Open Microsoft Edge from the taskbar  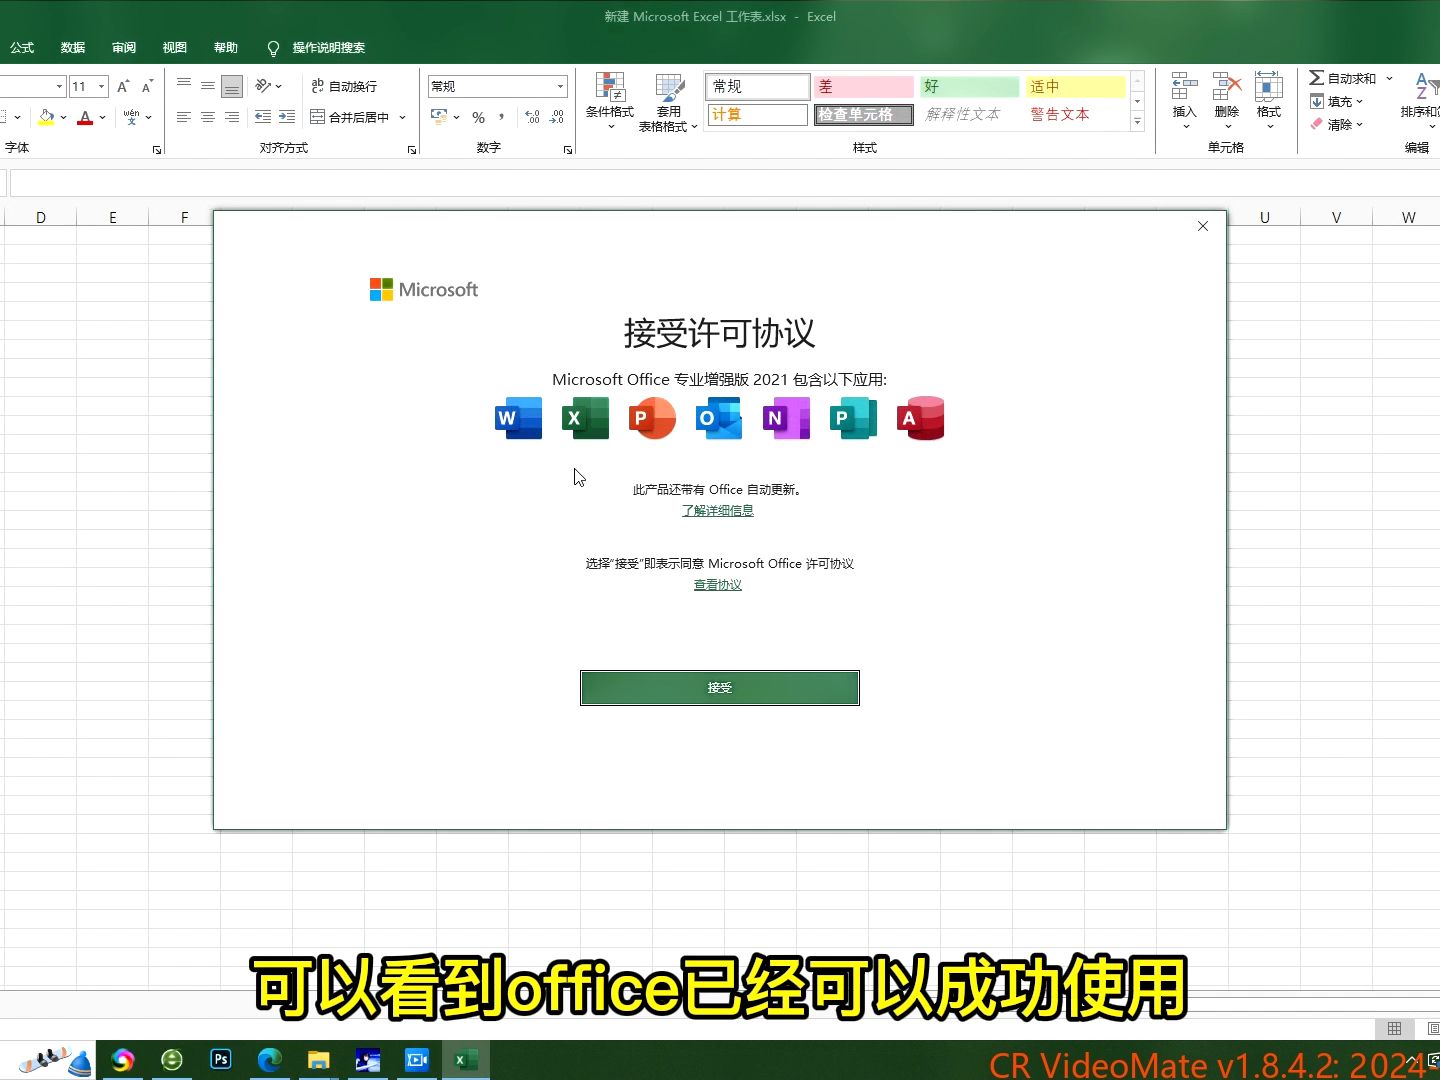click(270, 1059)
